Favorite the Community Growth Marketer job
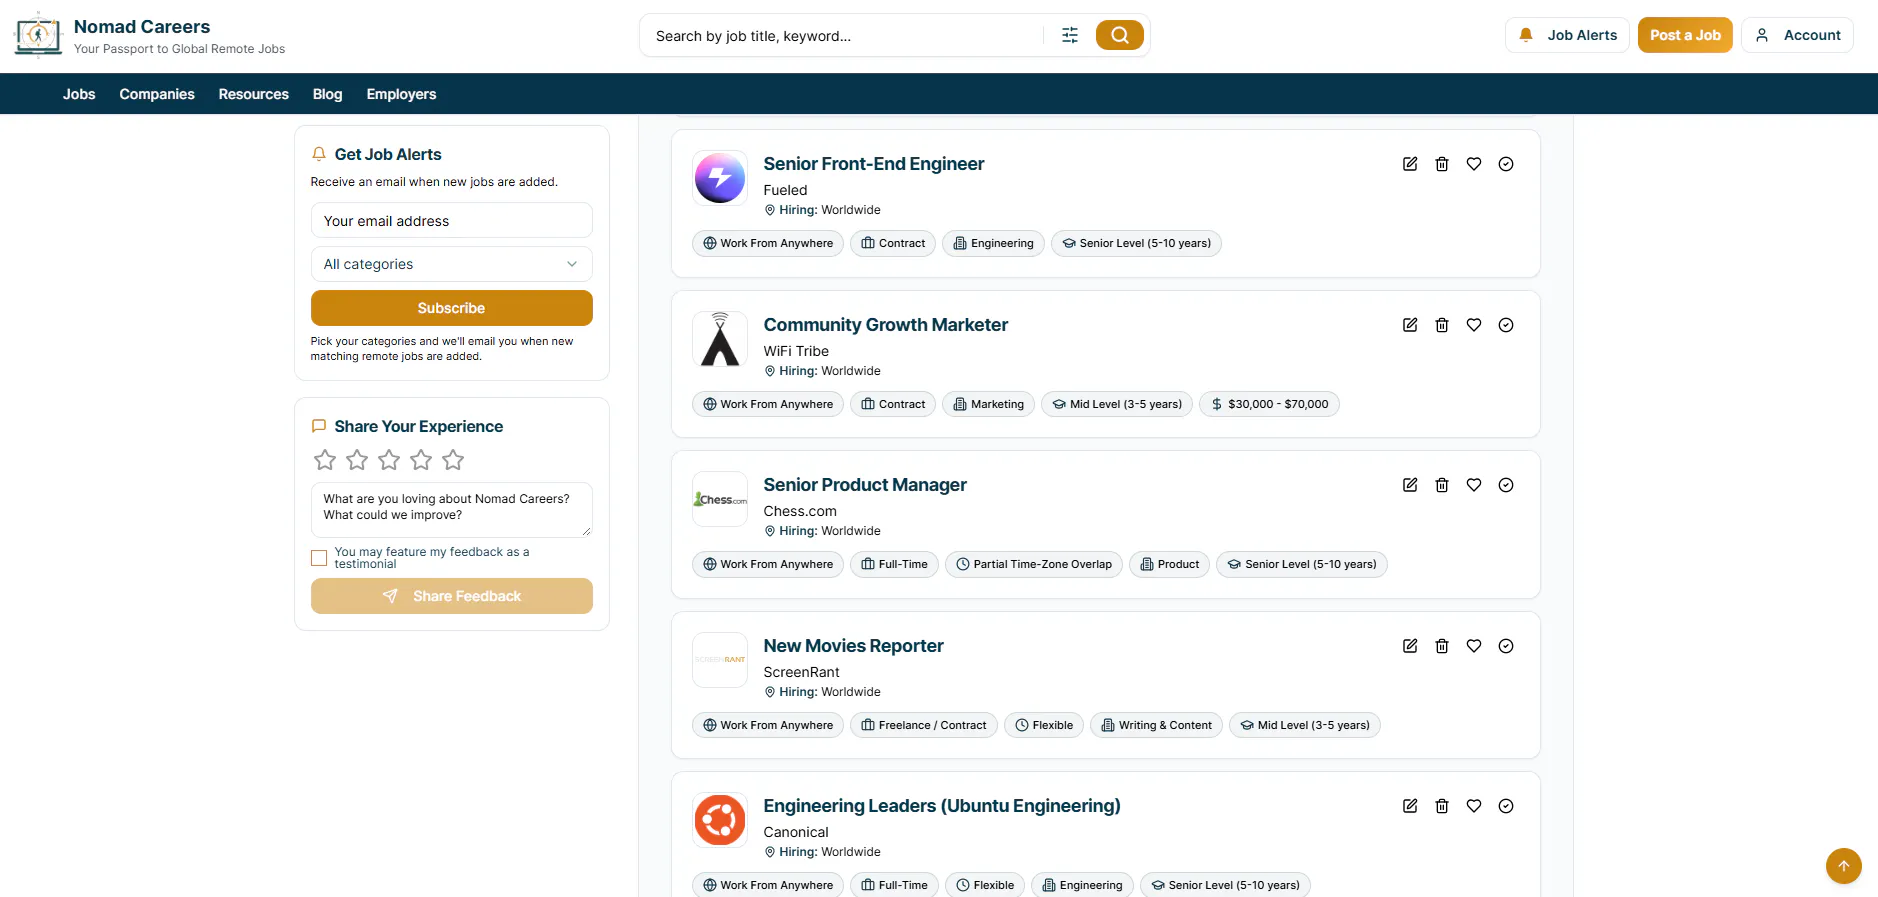This screenshot has height=897, width=1878. [x=1474, y=325]
